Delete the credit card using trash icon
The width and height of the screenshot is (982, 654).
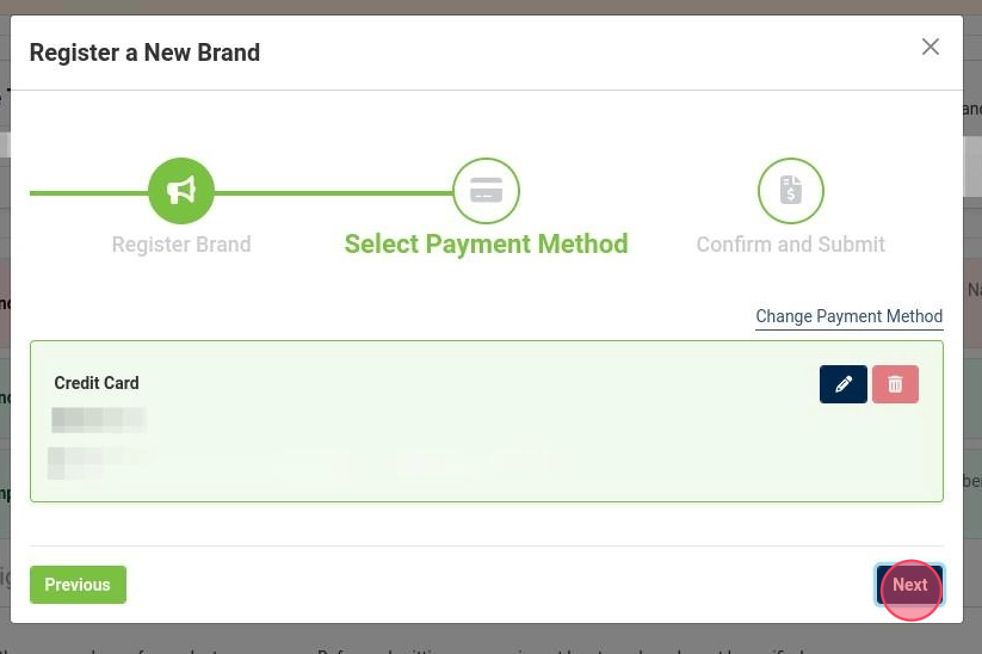tap(895, 384)
